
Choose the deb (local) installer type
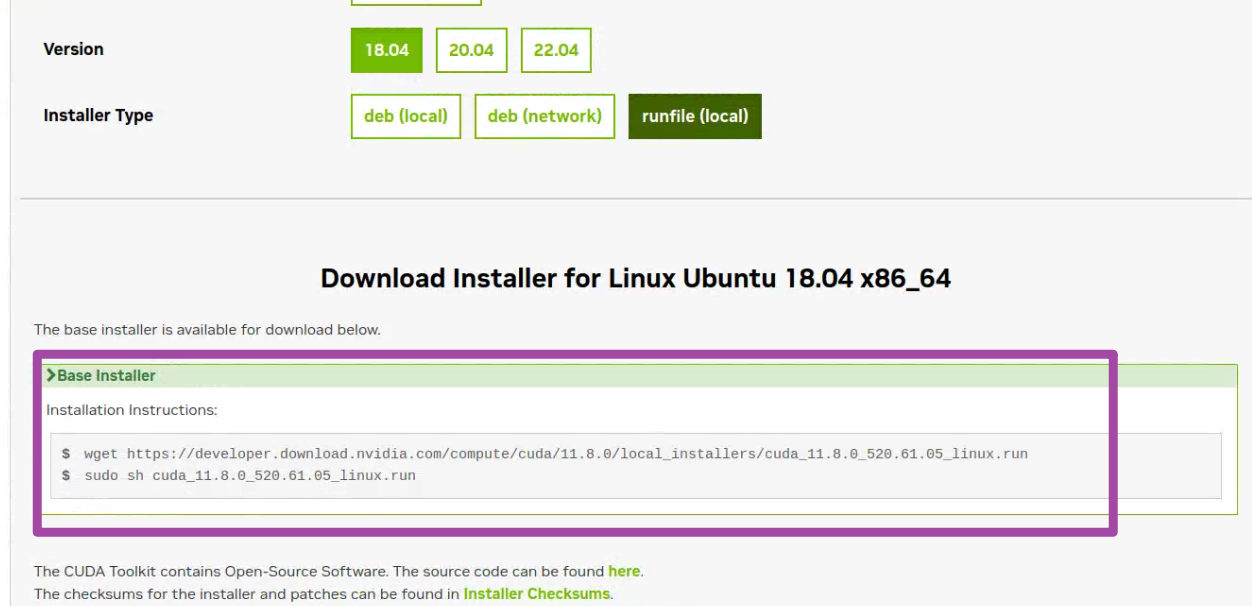coord(405,116)
